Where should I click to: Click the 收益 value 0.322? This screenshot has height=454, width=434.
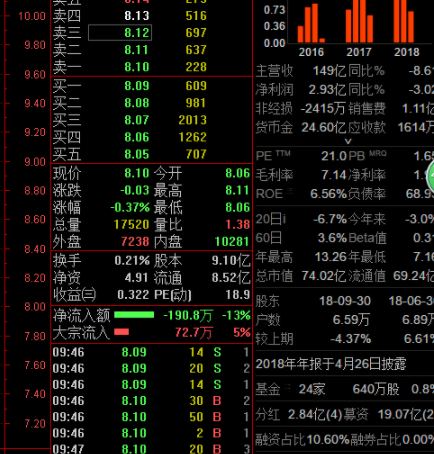pos(133,295)
